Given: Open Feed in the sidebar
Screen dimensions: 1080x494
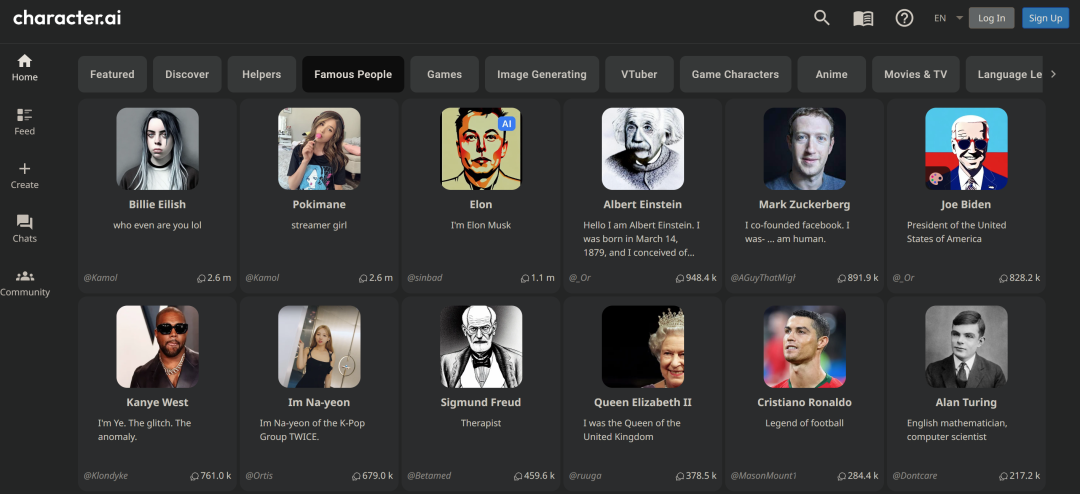Looking at the screenshot, I should pos(25,121).
